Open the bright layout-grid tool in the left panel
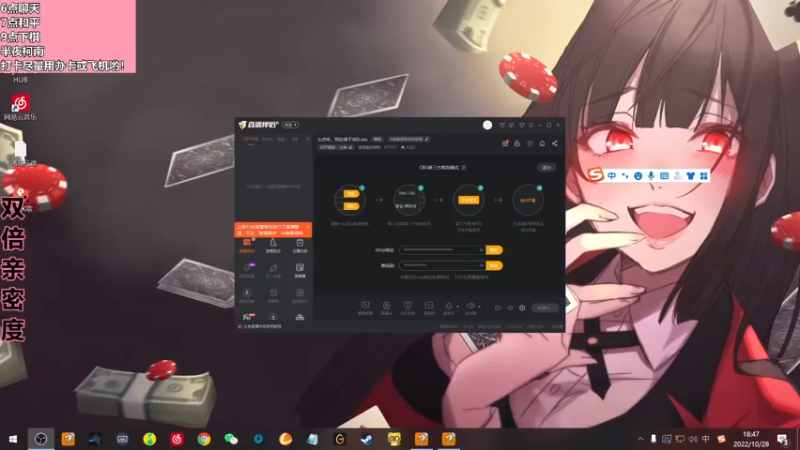Viewport: 800px width, 450px height. 300,270
